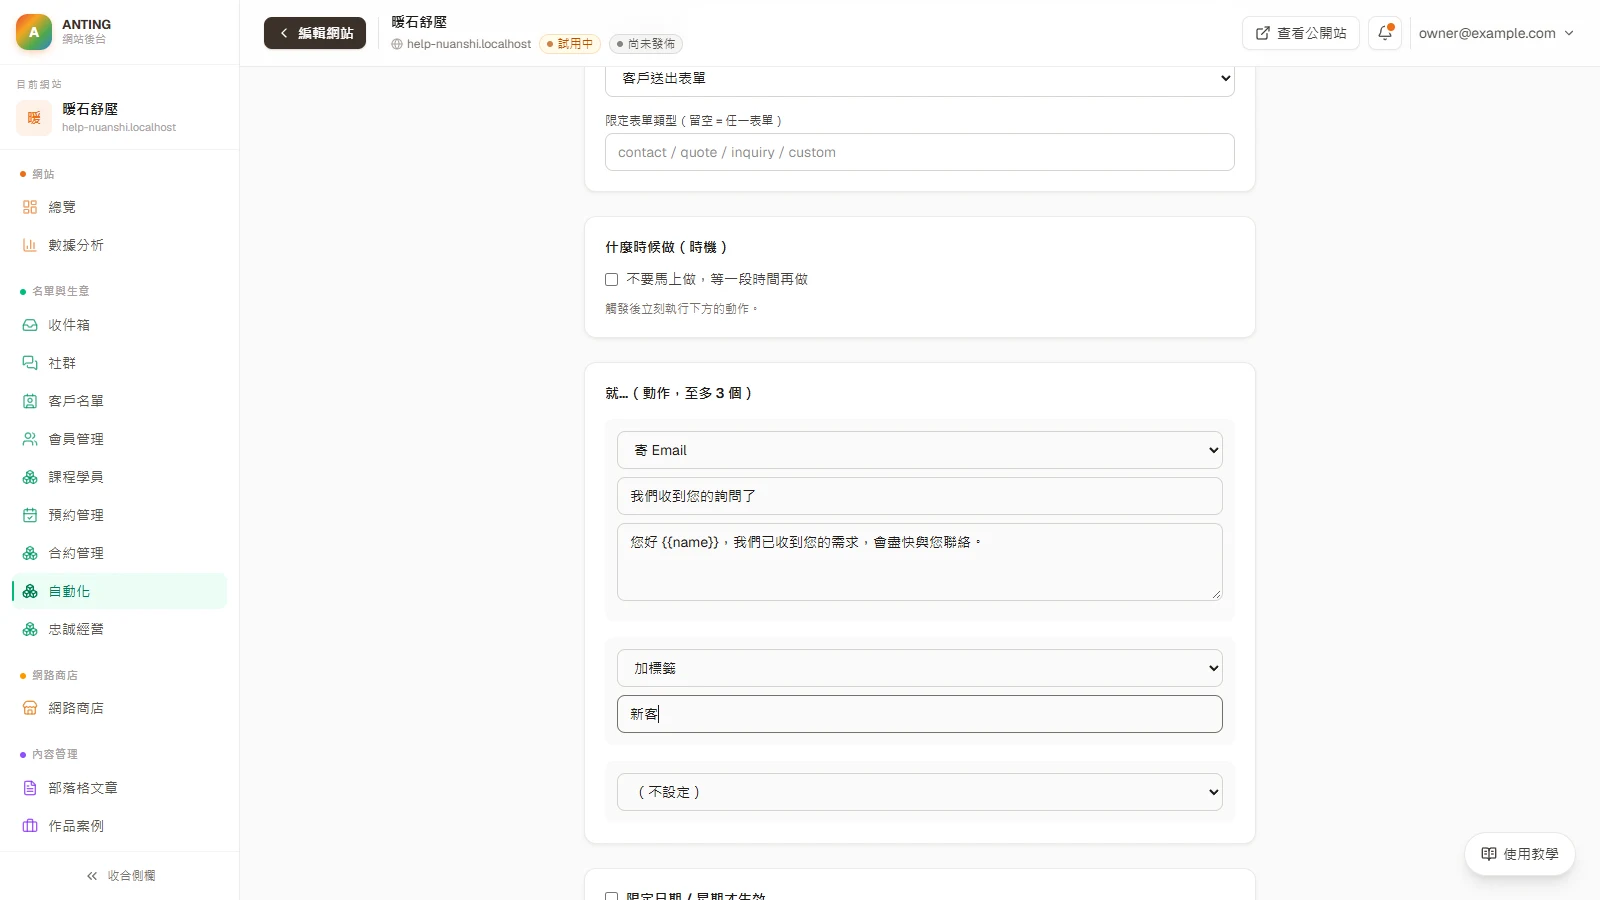Enable 不要馬上做，等一段時間再做 checkbox

click(x=611, y=280)
